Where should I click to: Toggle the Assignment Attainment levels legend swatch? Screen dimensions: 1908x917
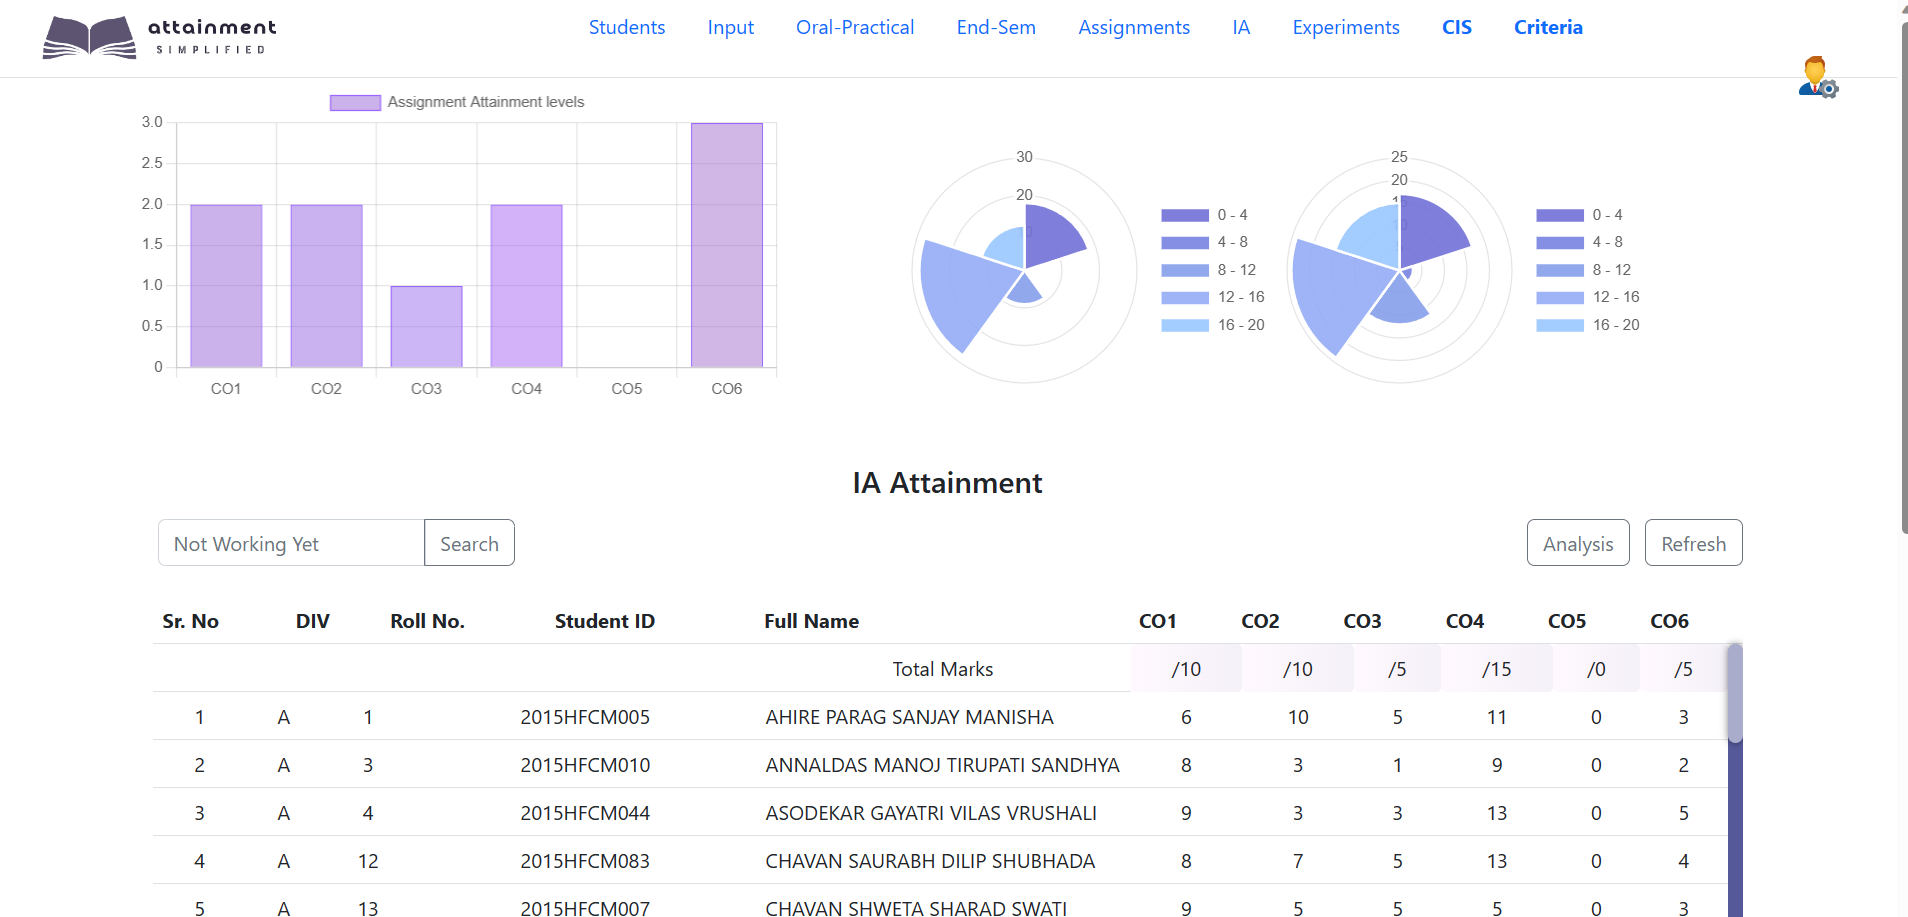355,102
